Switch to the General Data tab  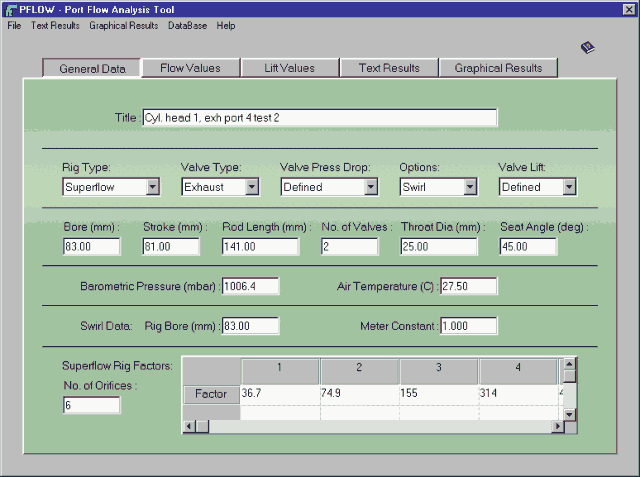(x=92, y=68)
